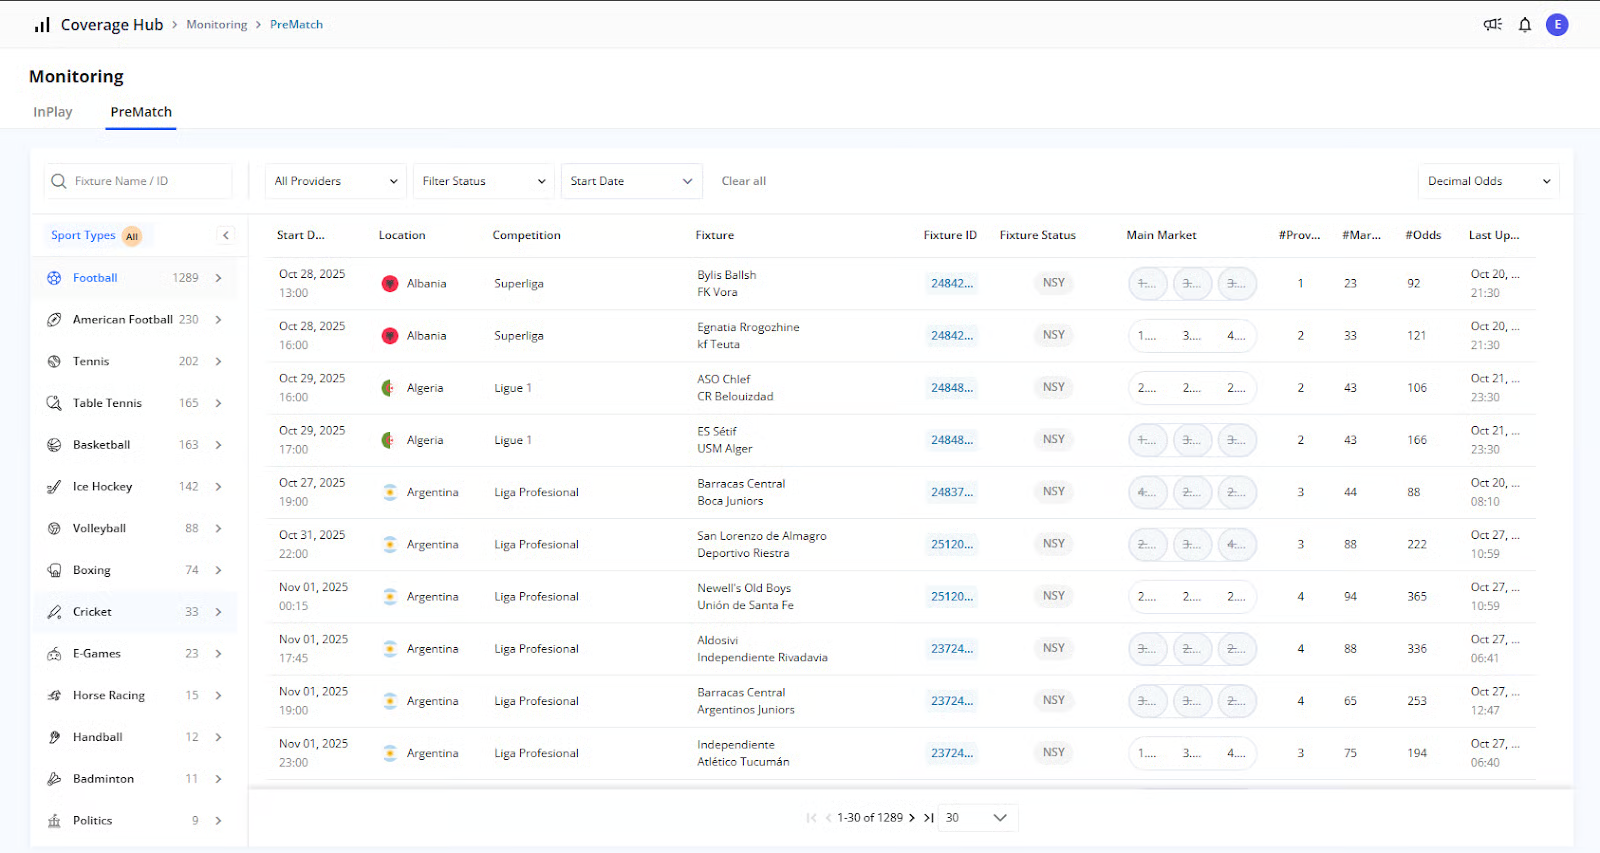Toggle the All sport types badge
1600x853 pixels.
pos(132,237)
